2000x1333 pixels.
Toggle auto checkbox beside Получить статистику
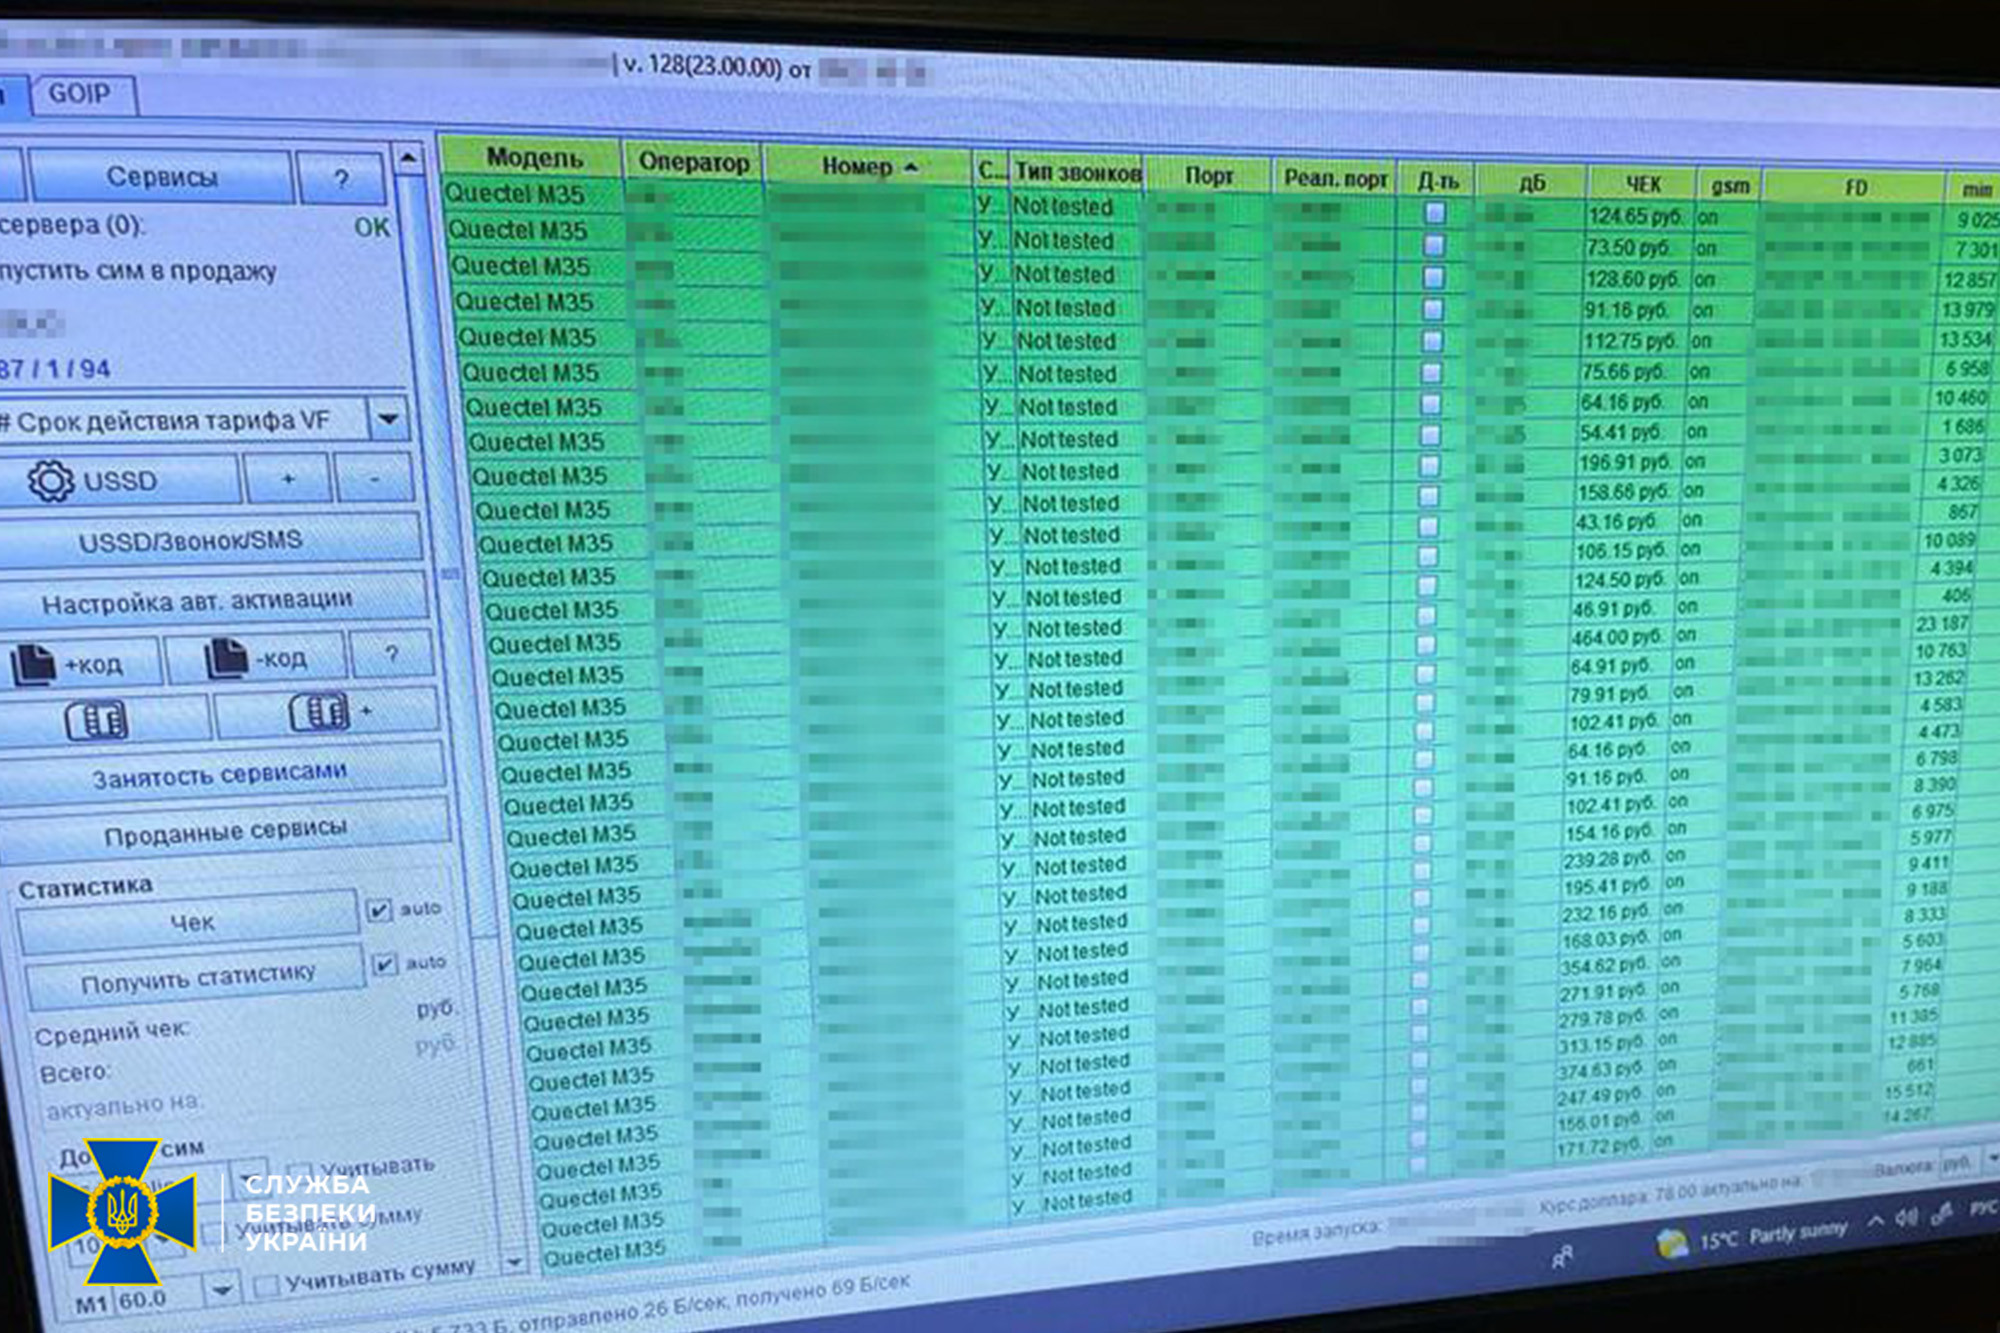coord(384,964)
